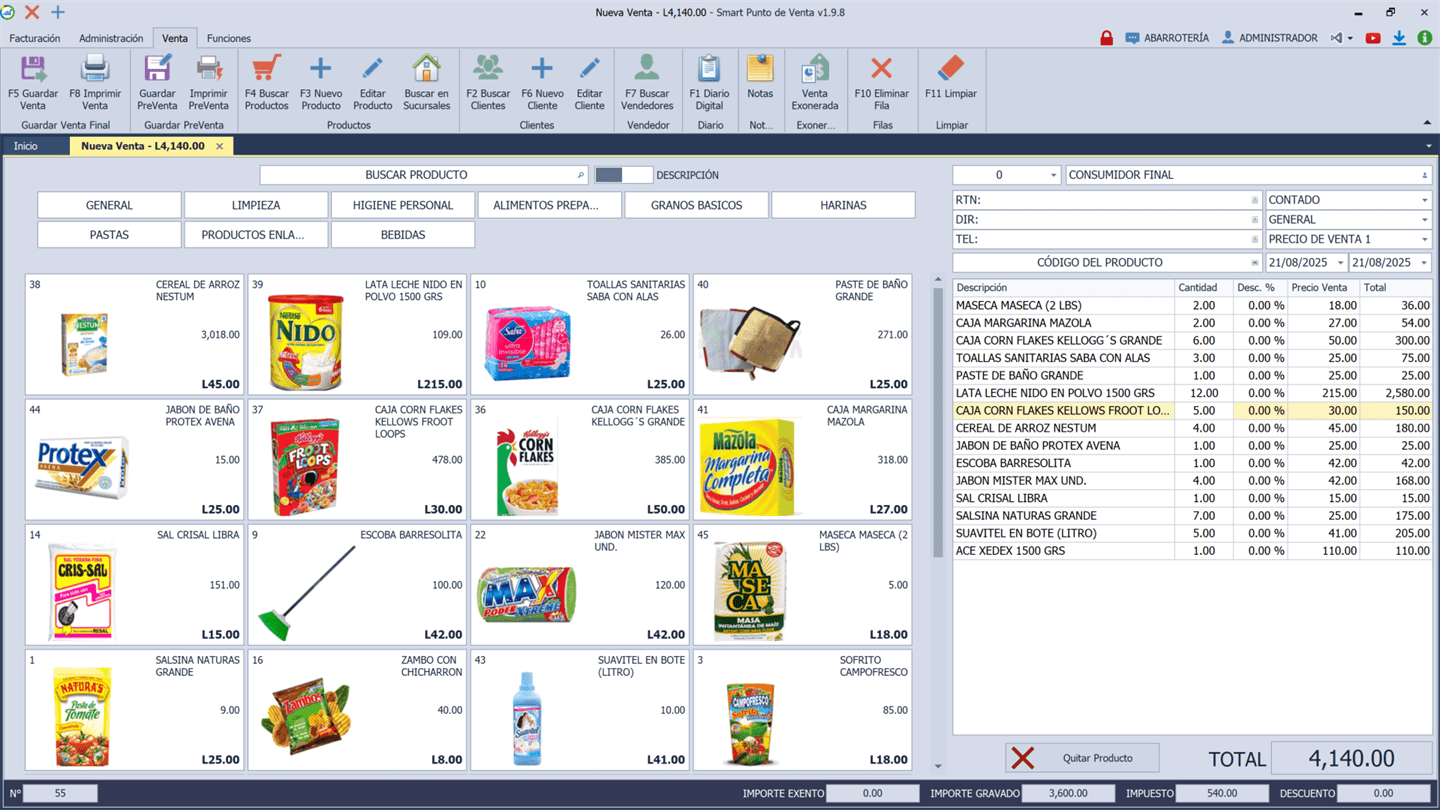This screenshot has width=1440, height=810.
Task: Select the Jabon de Baño Protex Avena card
Action: [x=134, y=460]
